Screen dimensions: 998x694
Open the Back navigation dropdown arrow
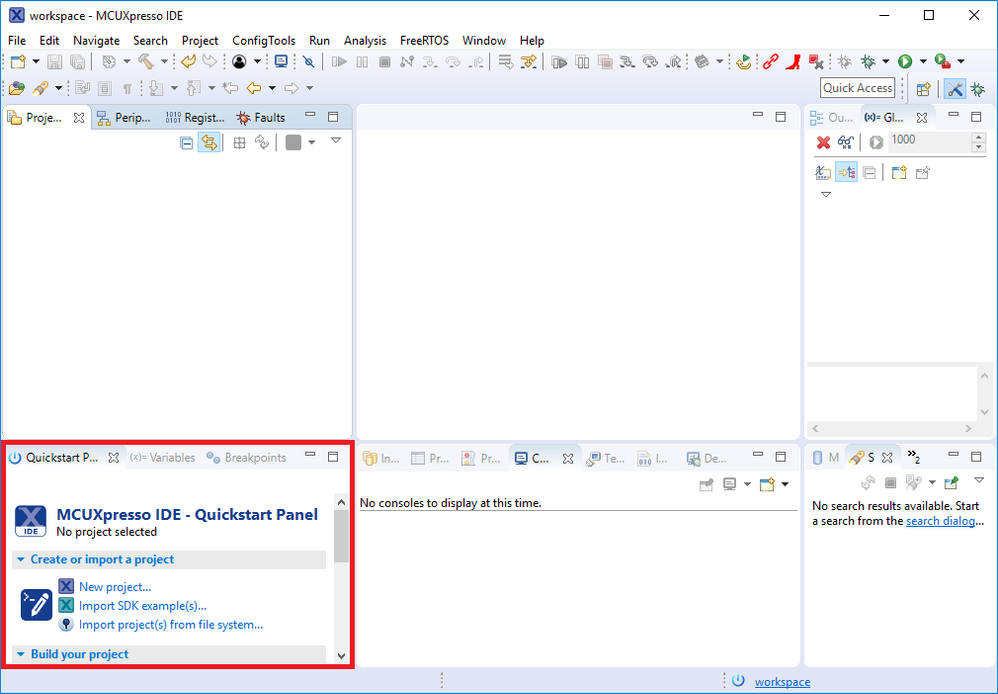click(271, 87)
